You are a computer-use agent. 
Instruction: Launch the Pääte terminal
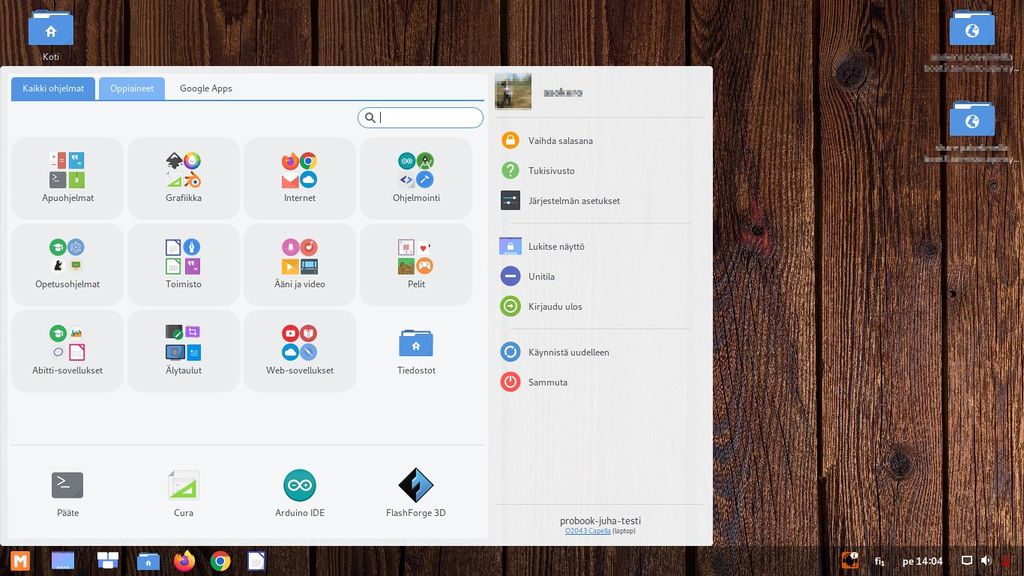(67, 486)
